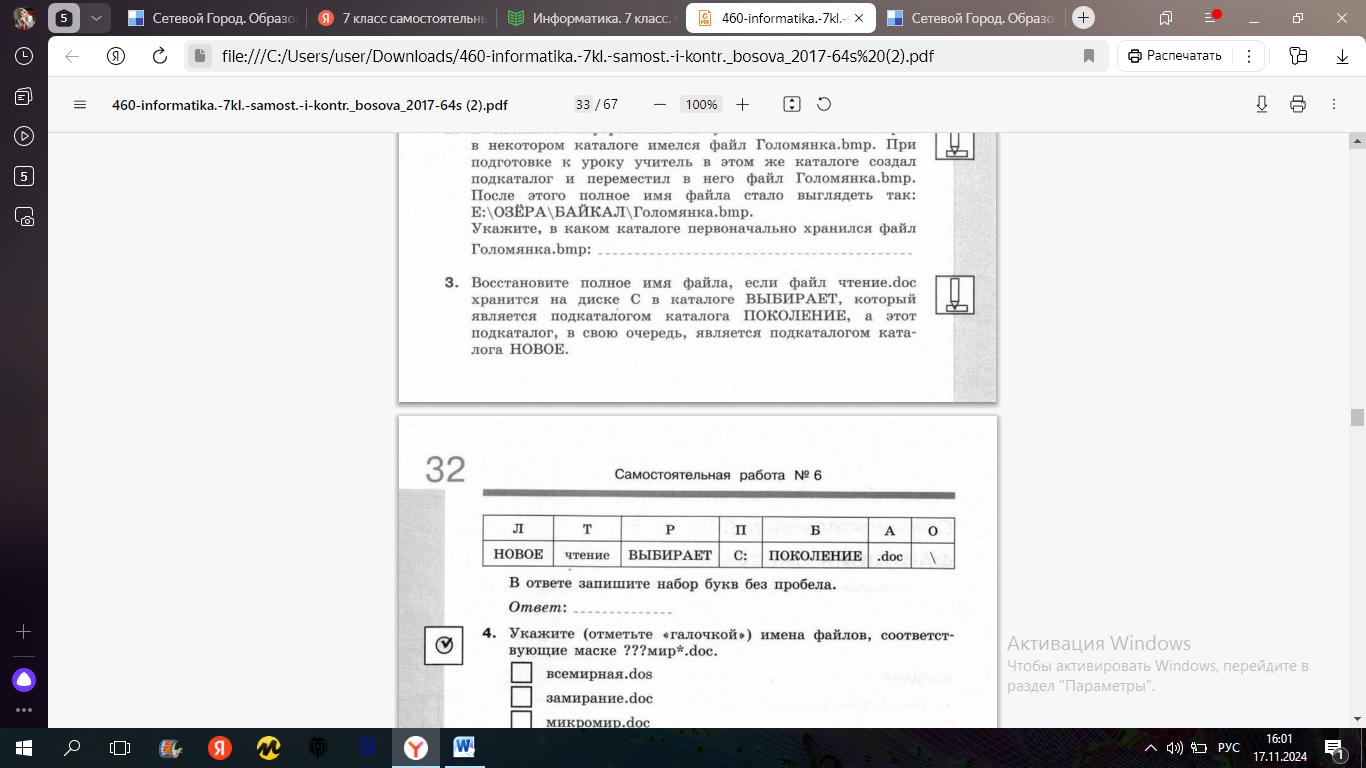Click the НОВОЕ table cell
The image size is (1366, 768).
pyautogui.click(x=518, y=555)
